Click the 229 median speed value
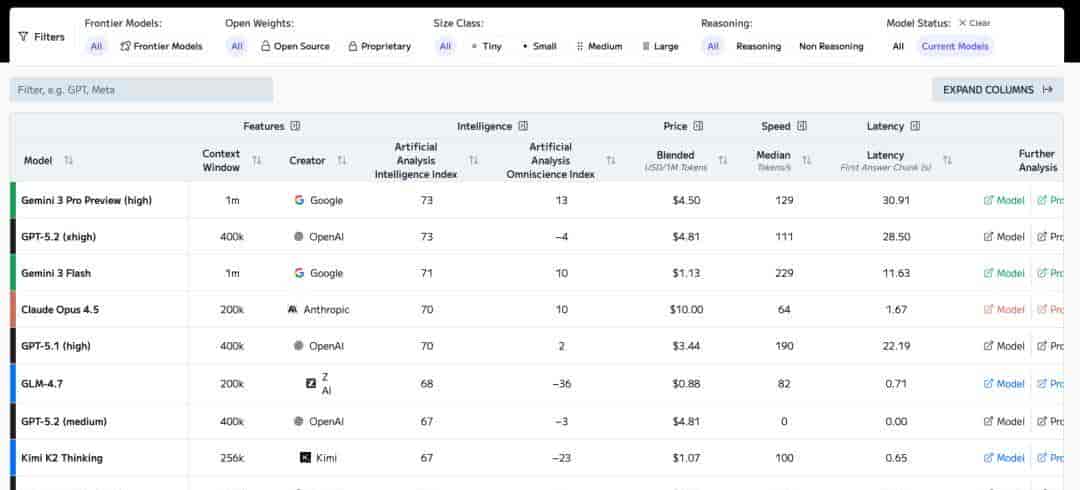 pos(784,273)
